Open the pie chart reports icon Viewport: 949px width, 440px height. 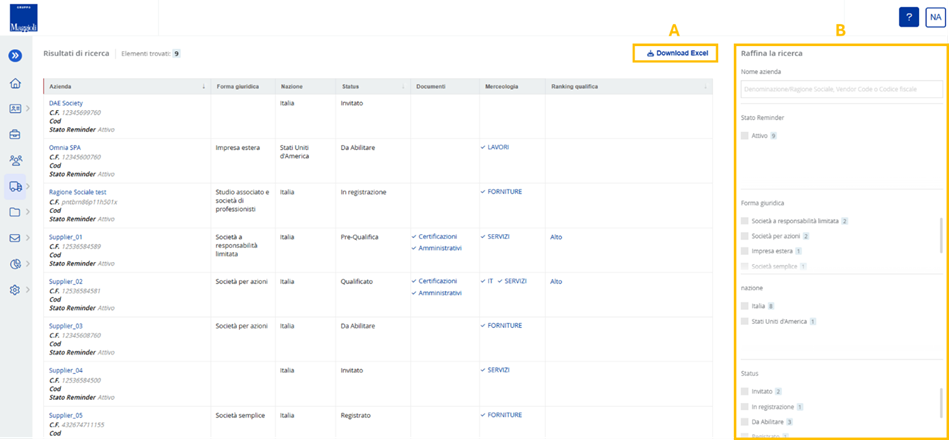[15, 264]
